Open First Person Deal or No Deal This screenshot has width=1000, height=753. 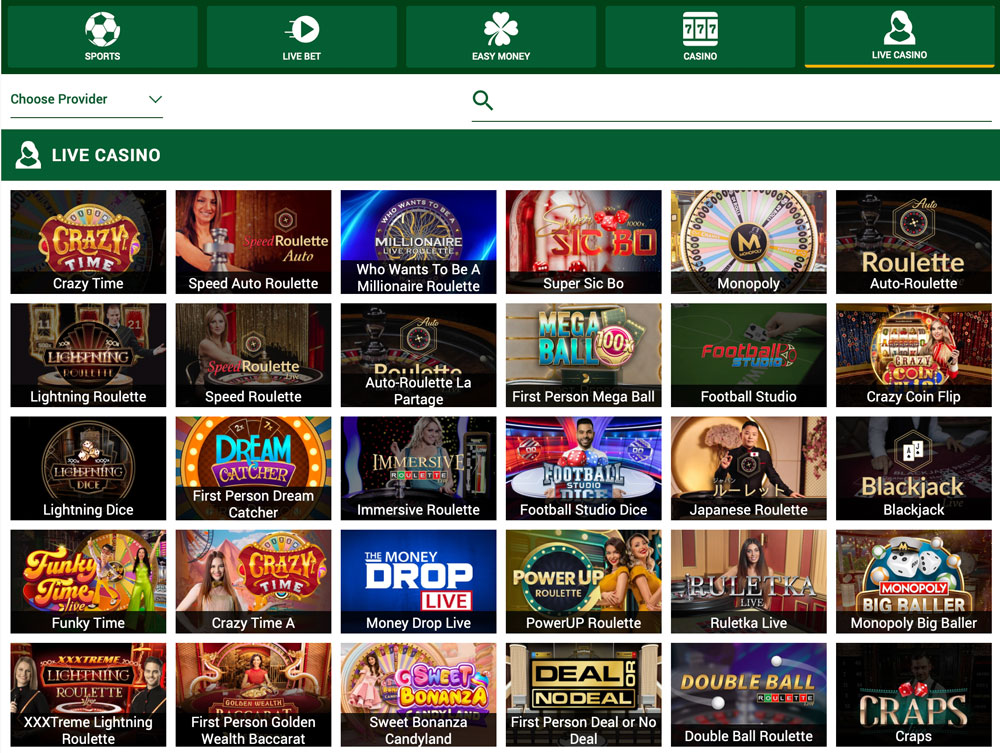tap(584, 694)
